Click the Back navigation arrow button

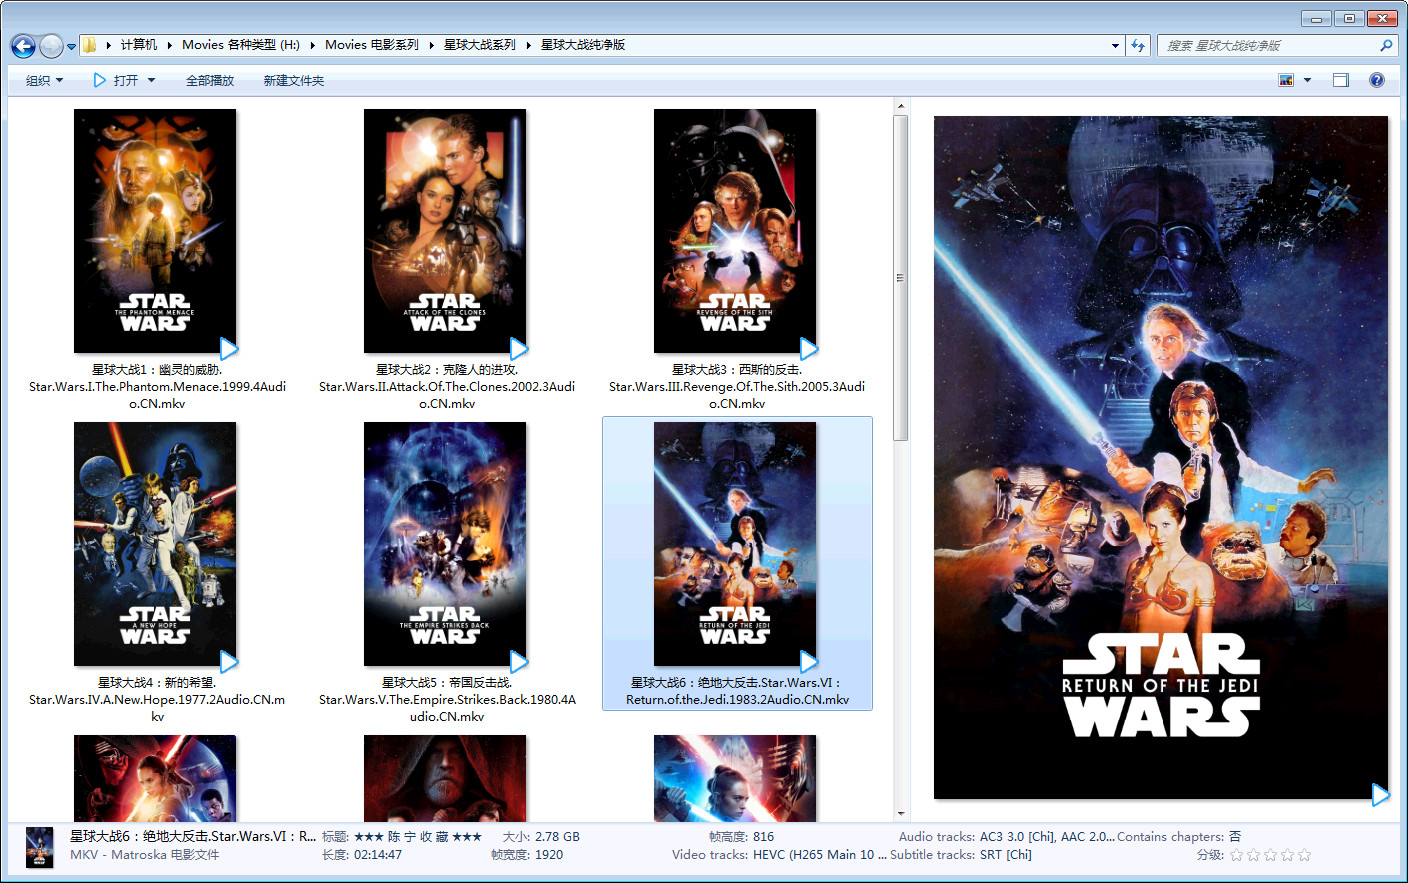23,46
